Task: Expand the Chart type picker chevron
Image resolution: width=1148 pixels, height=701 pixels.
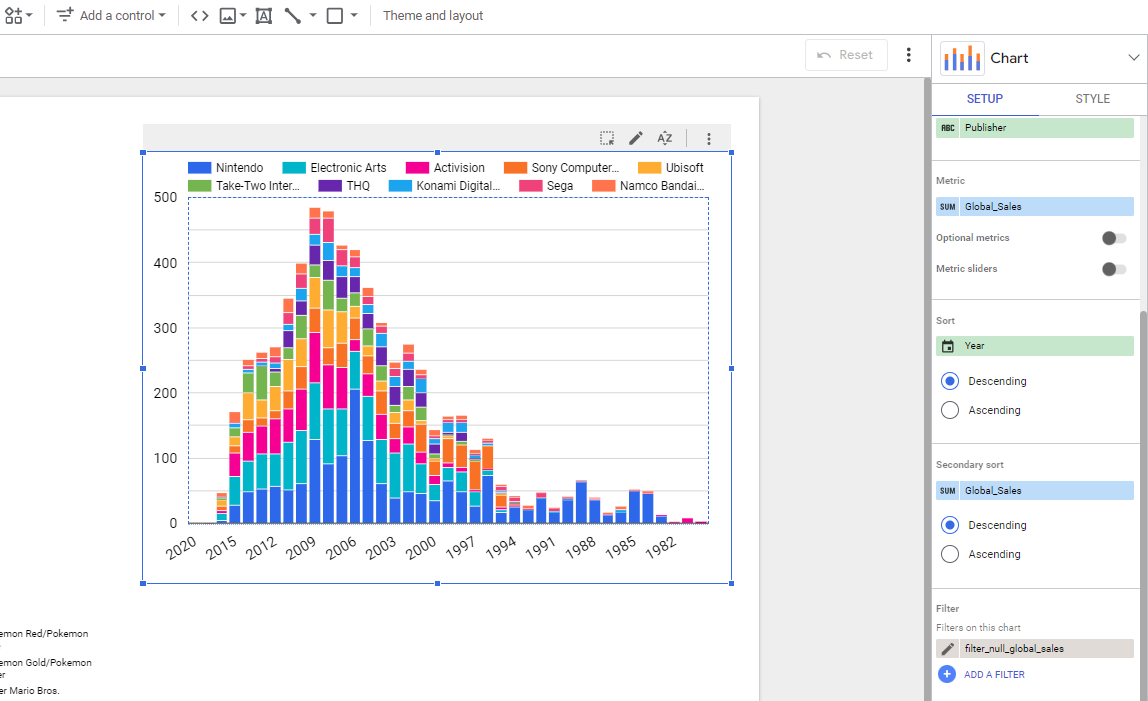Action: click(1133, 58)
